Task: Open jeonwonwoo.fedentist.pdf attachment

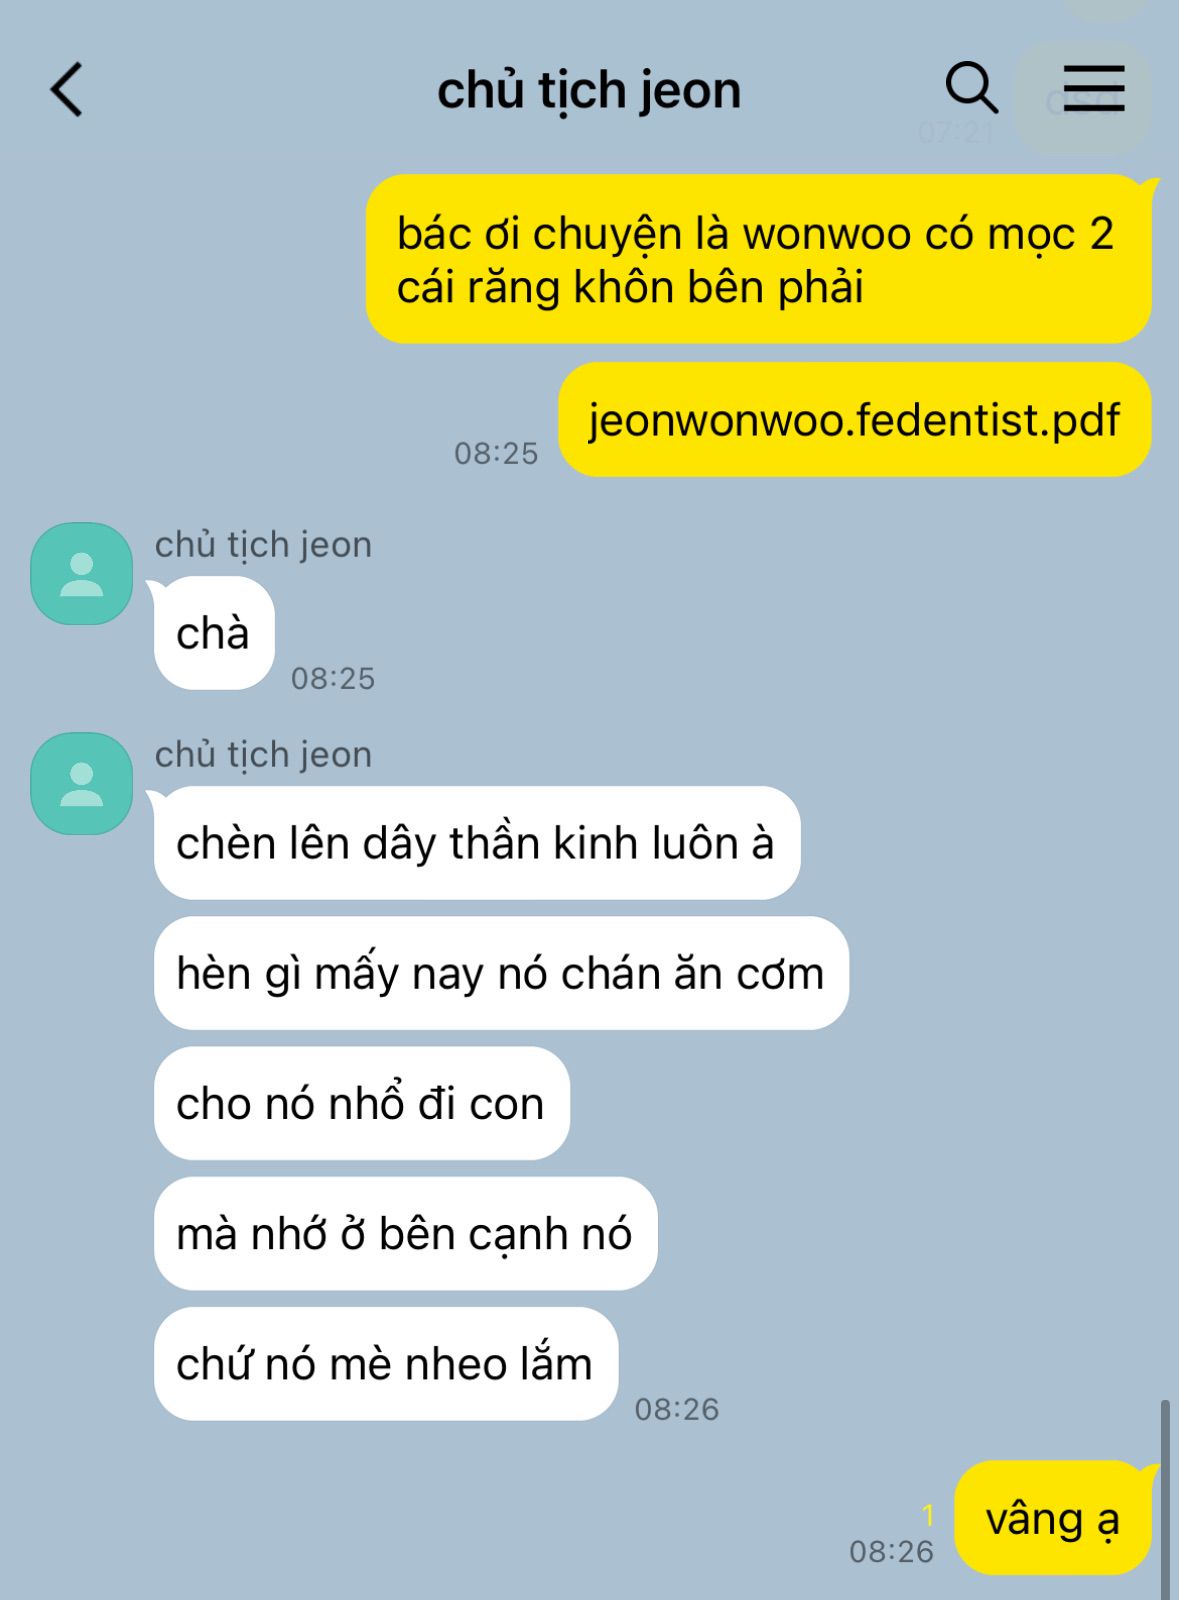Action: pyautogui.click(x=855, y=420)
